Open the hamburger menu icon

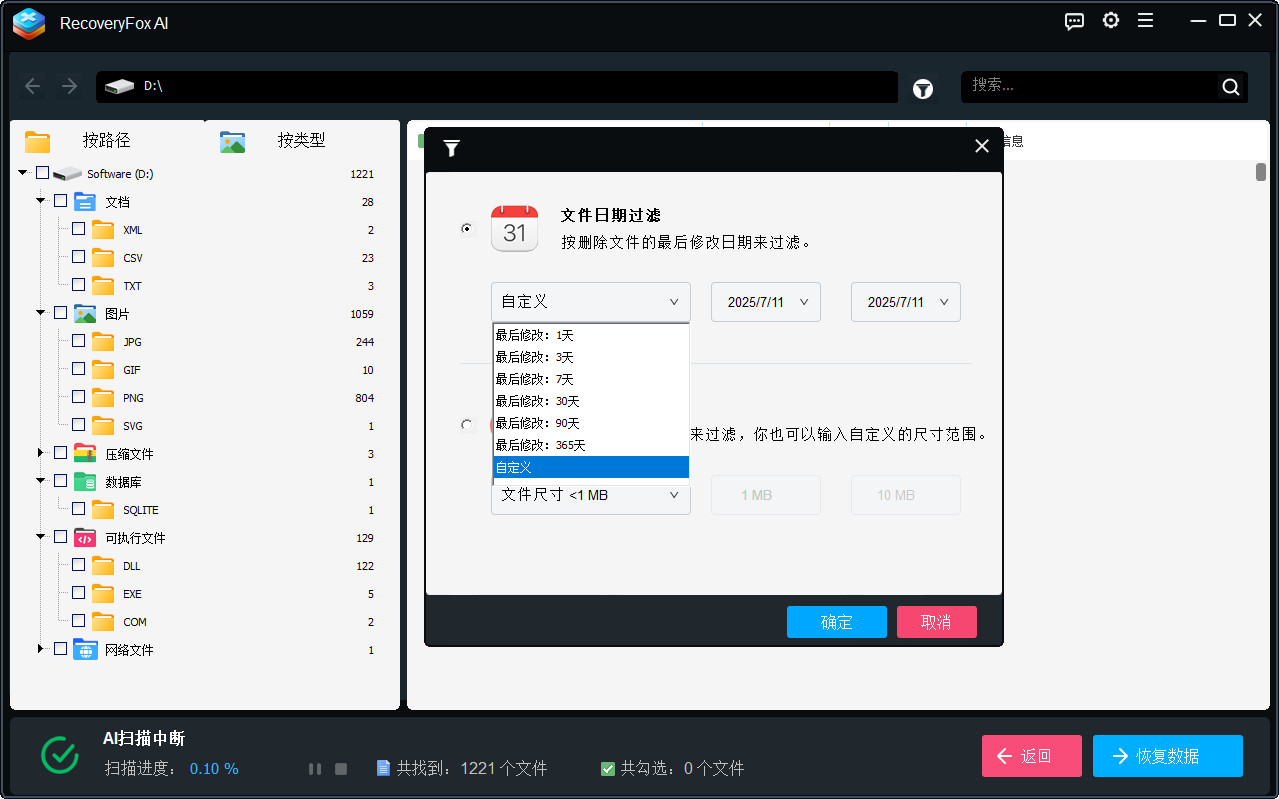click(x=1145, y=20)
